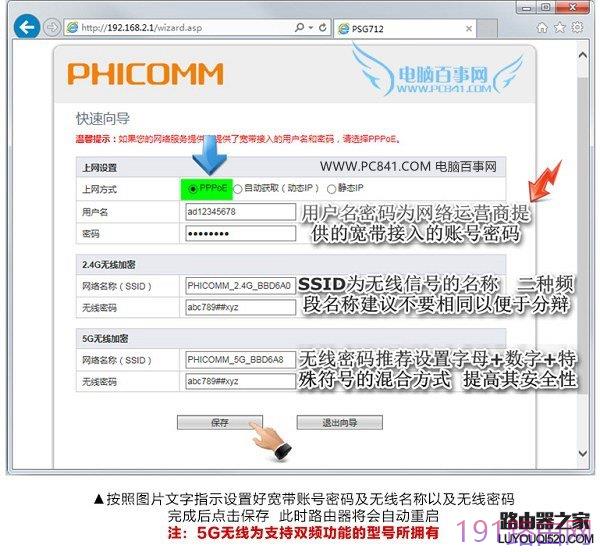The width and height of the screenshot is (600, 552).
Task: Click the browser back arrow button
Action: point(27,27)
